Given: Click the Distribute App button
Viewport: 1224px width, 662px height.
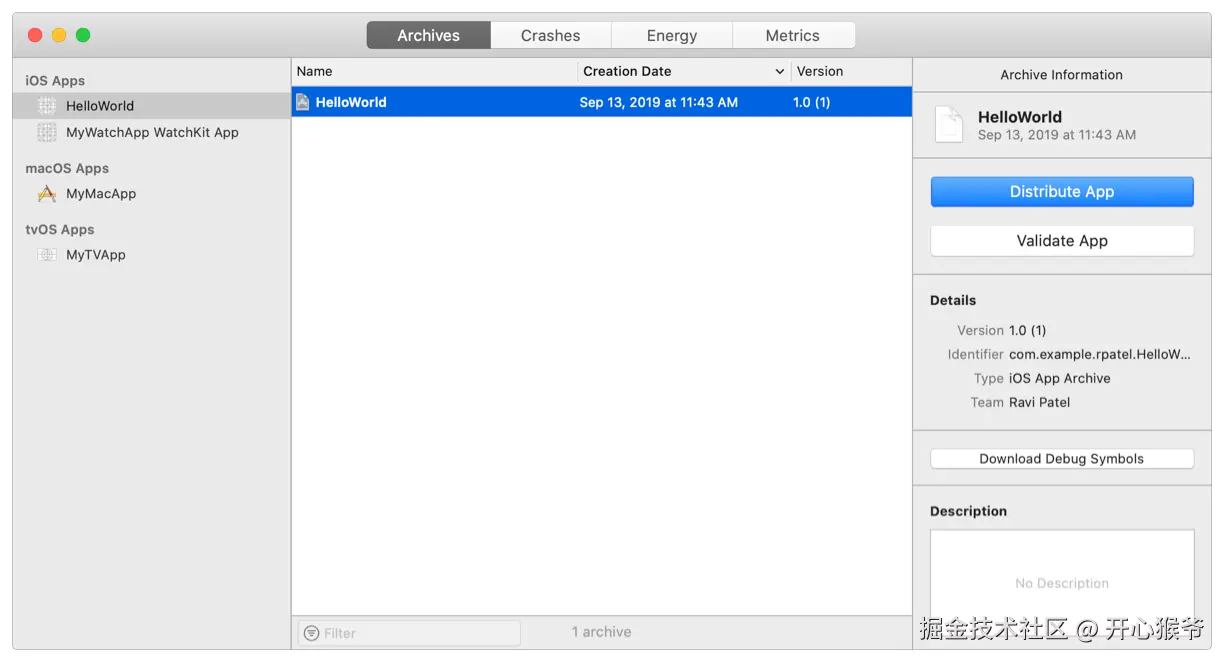Looking at the screenshot, I should point(1062,192).
